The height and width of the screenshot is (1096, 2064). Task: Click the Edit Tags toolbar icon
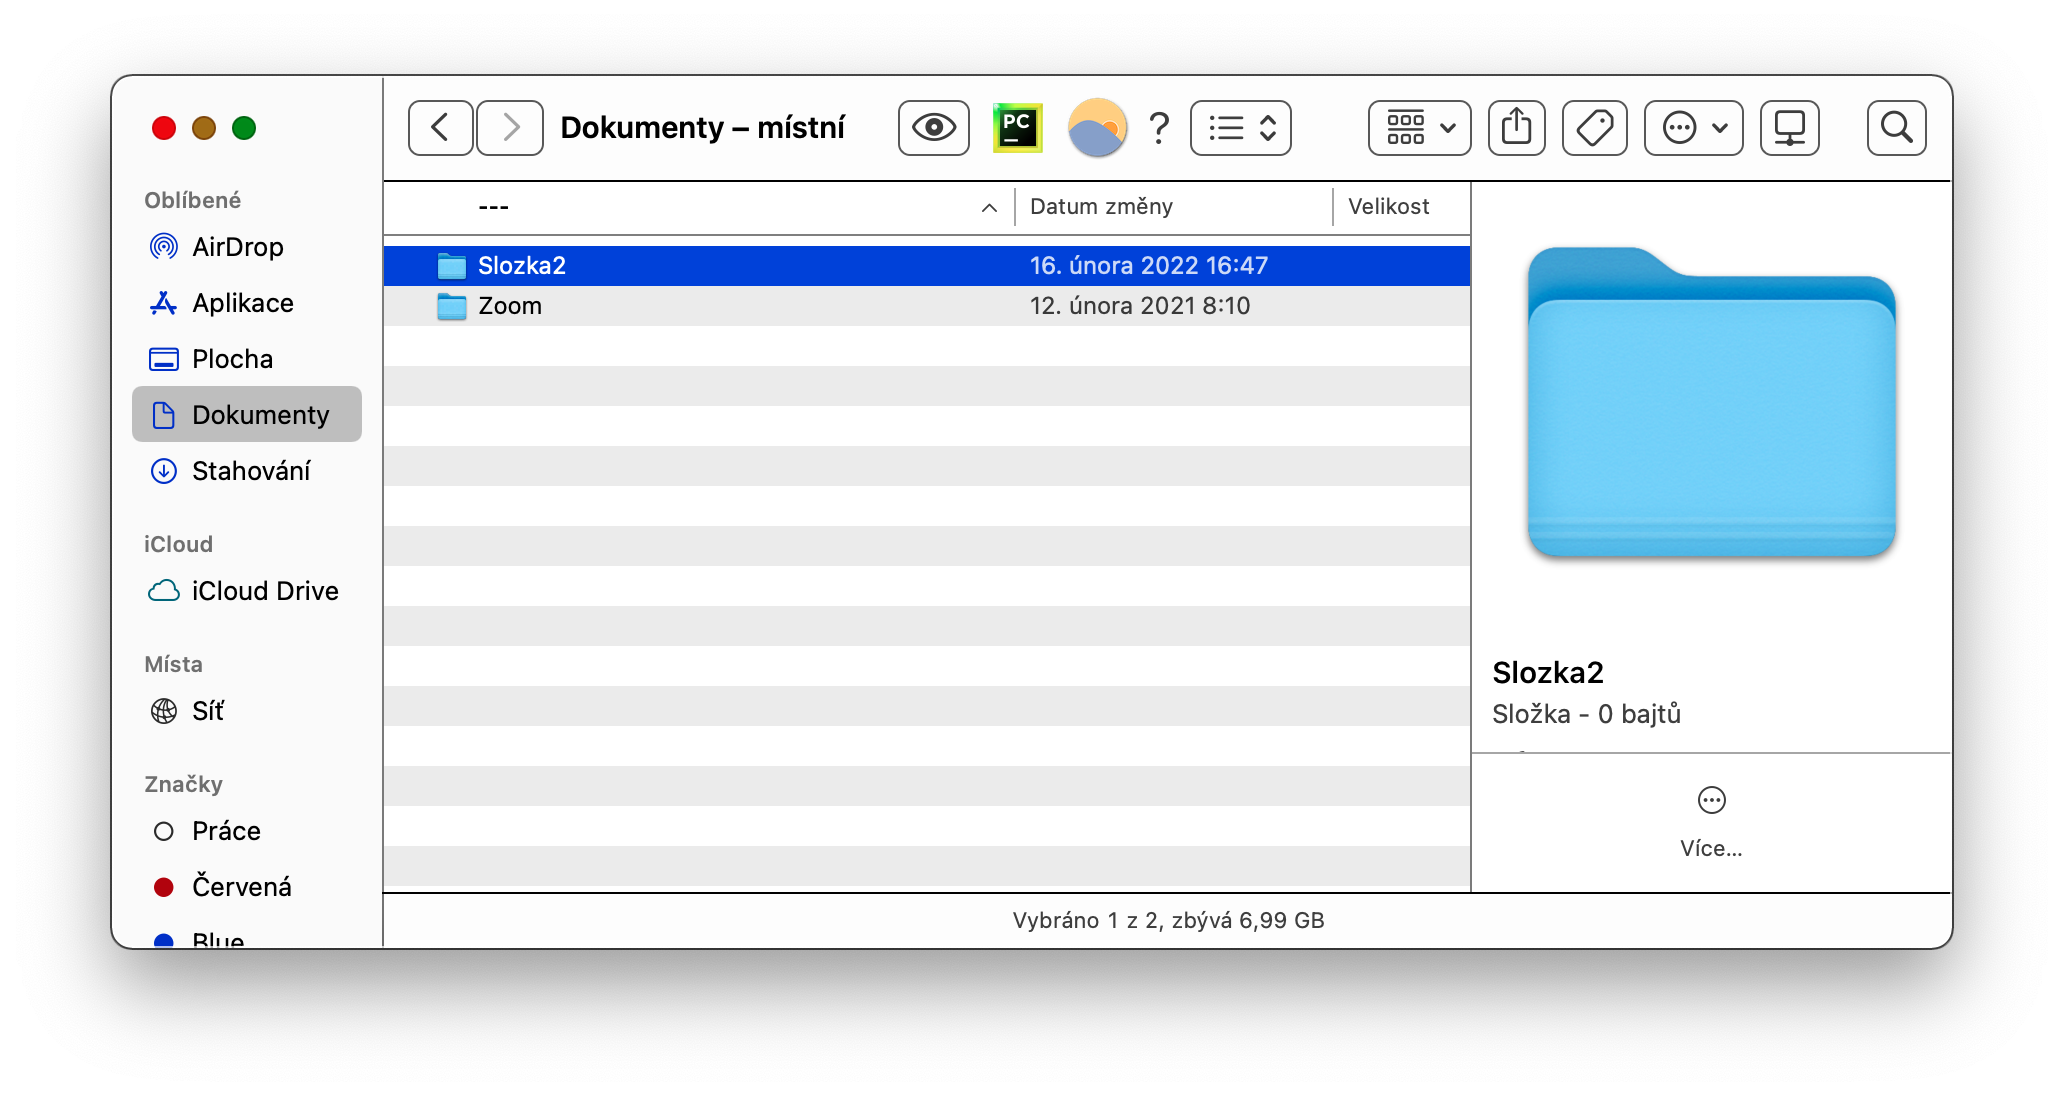(x=1594, y=128)
